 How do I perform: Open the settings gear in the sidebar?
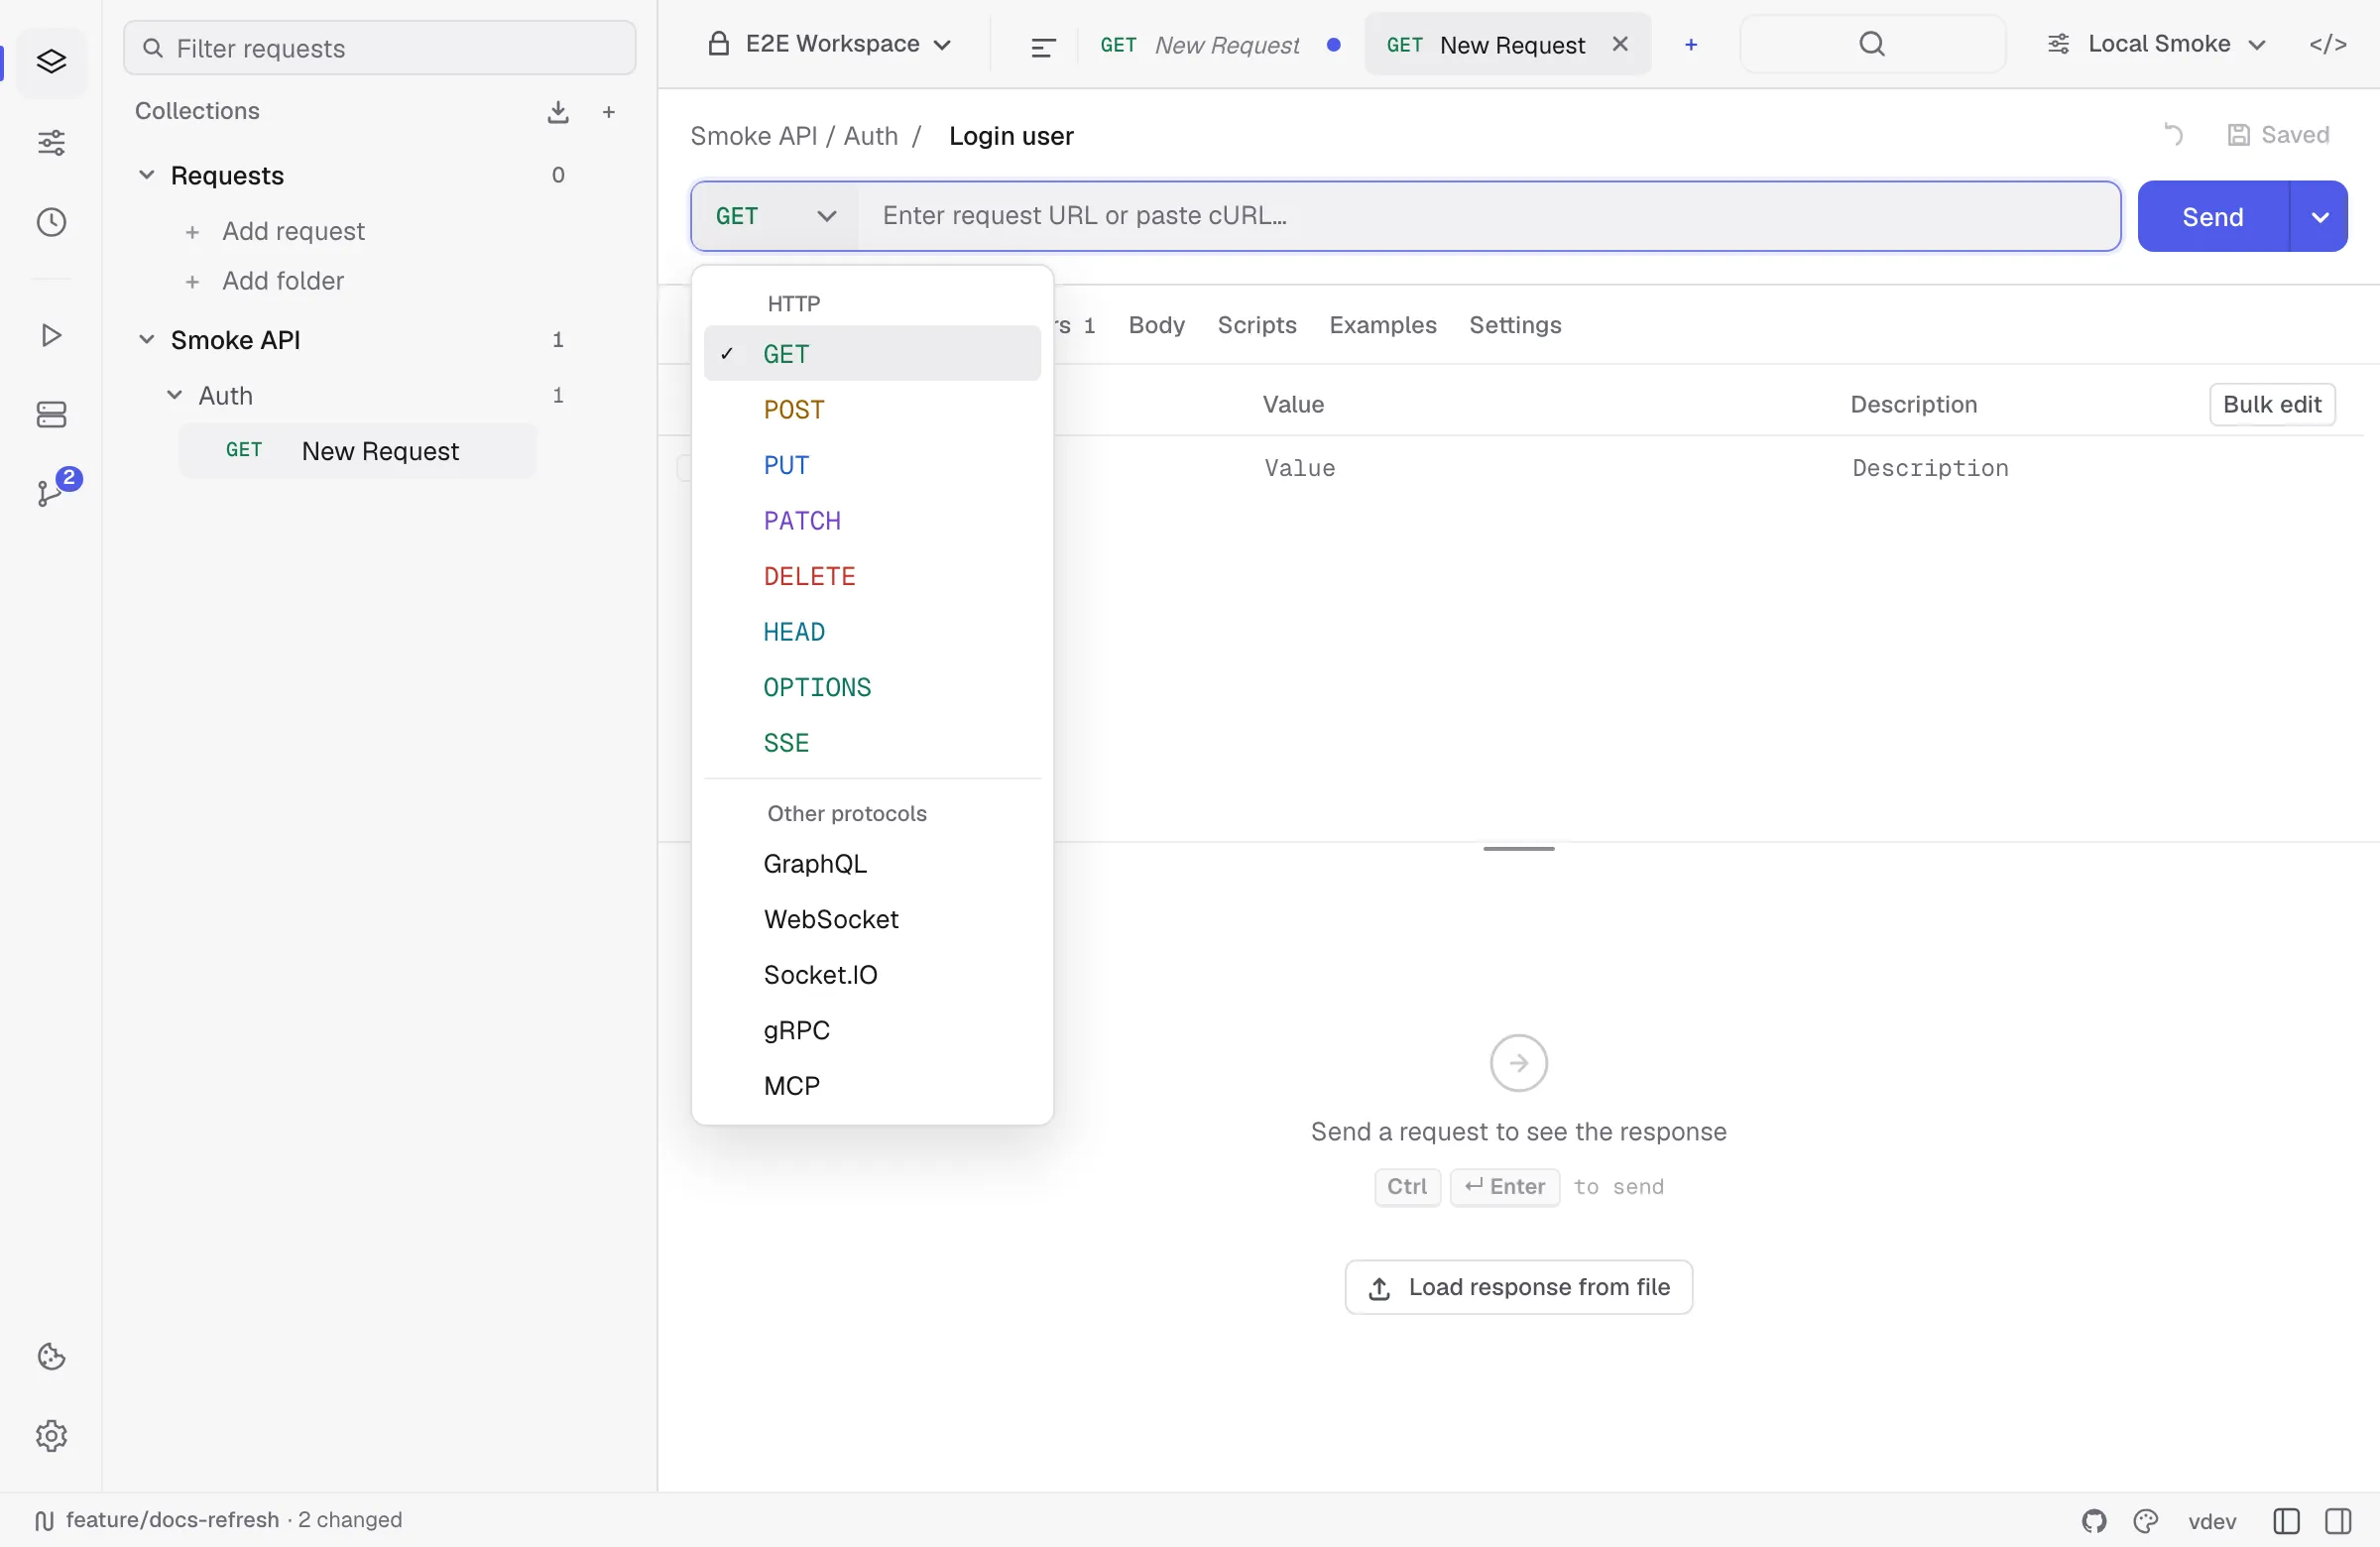51,1436
